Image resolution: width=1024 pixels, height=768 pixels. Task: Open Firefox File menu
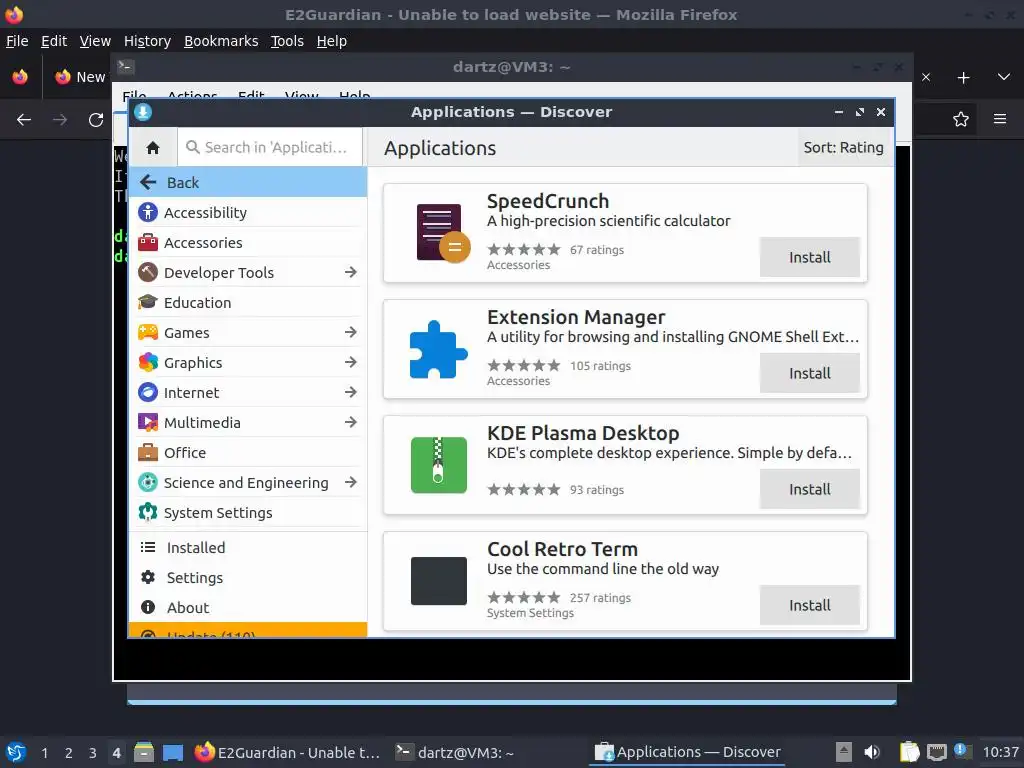[17, 41]
